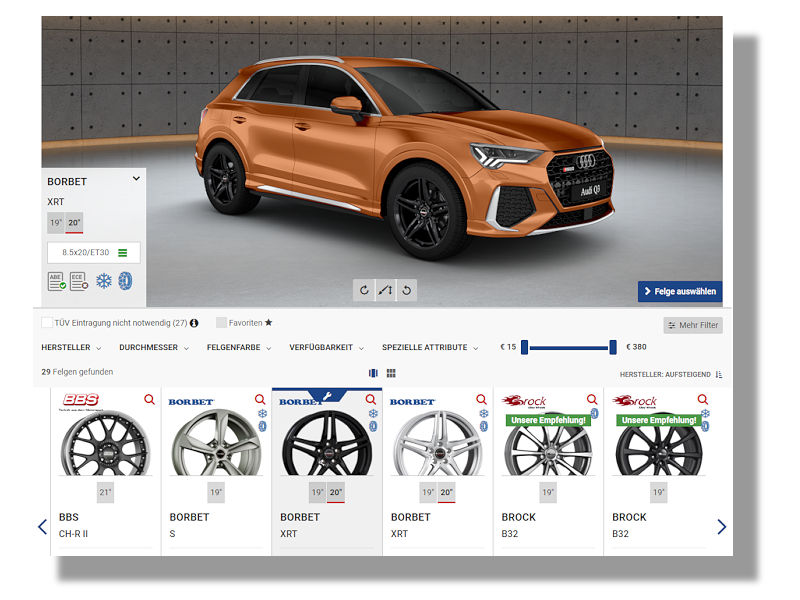
Task: Click the snowflake winter icon in the Borbet panel
Action: point(104,281)
